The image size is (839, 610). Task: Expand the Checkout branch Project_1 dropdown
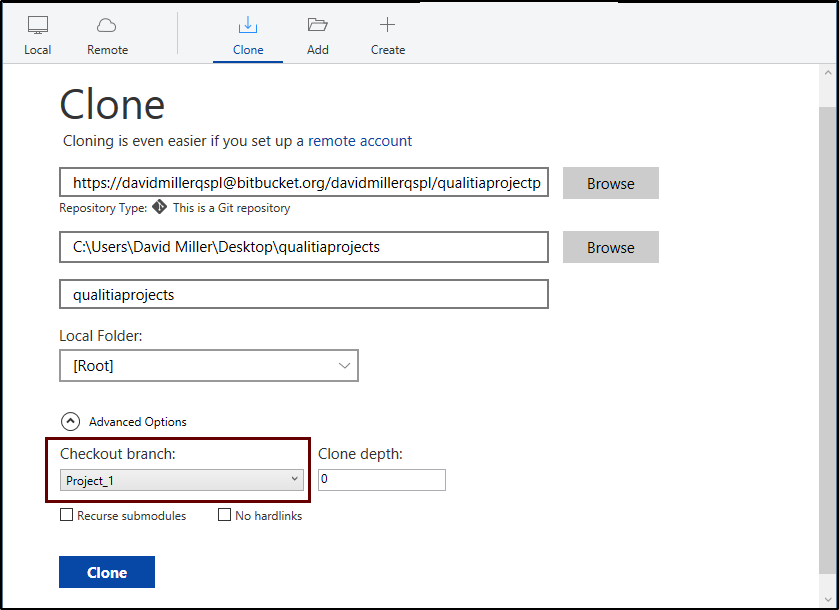[x=181, y=481]
